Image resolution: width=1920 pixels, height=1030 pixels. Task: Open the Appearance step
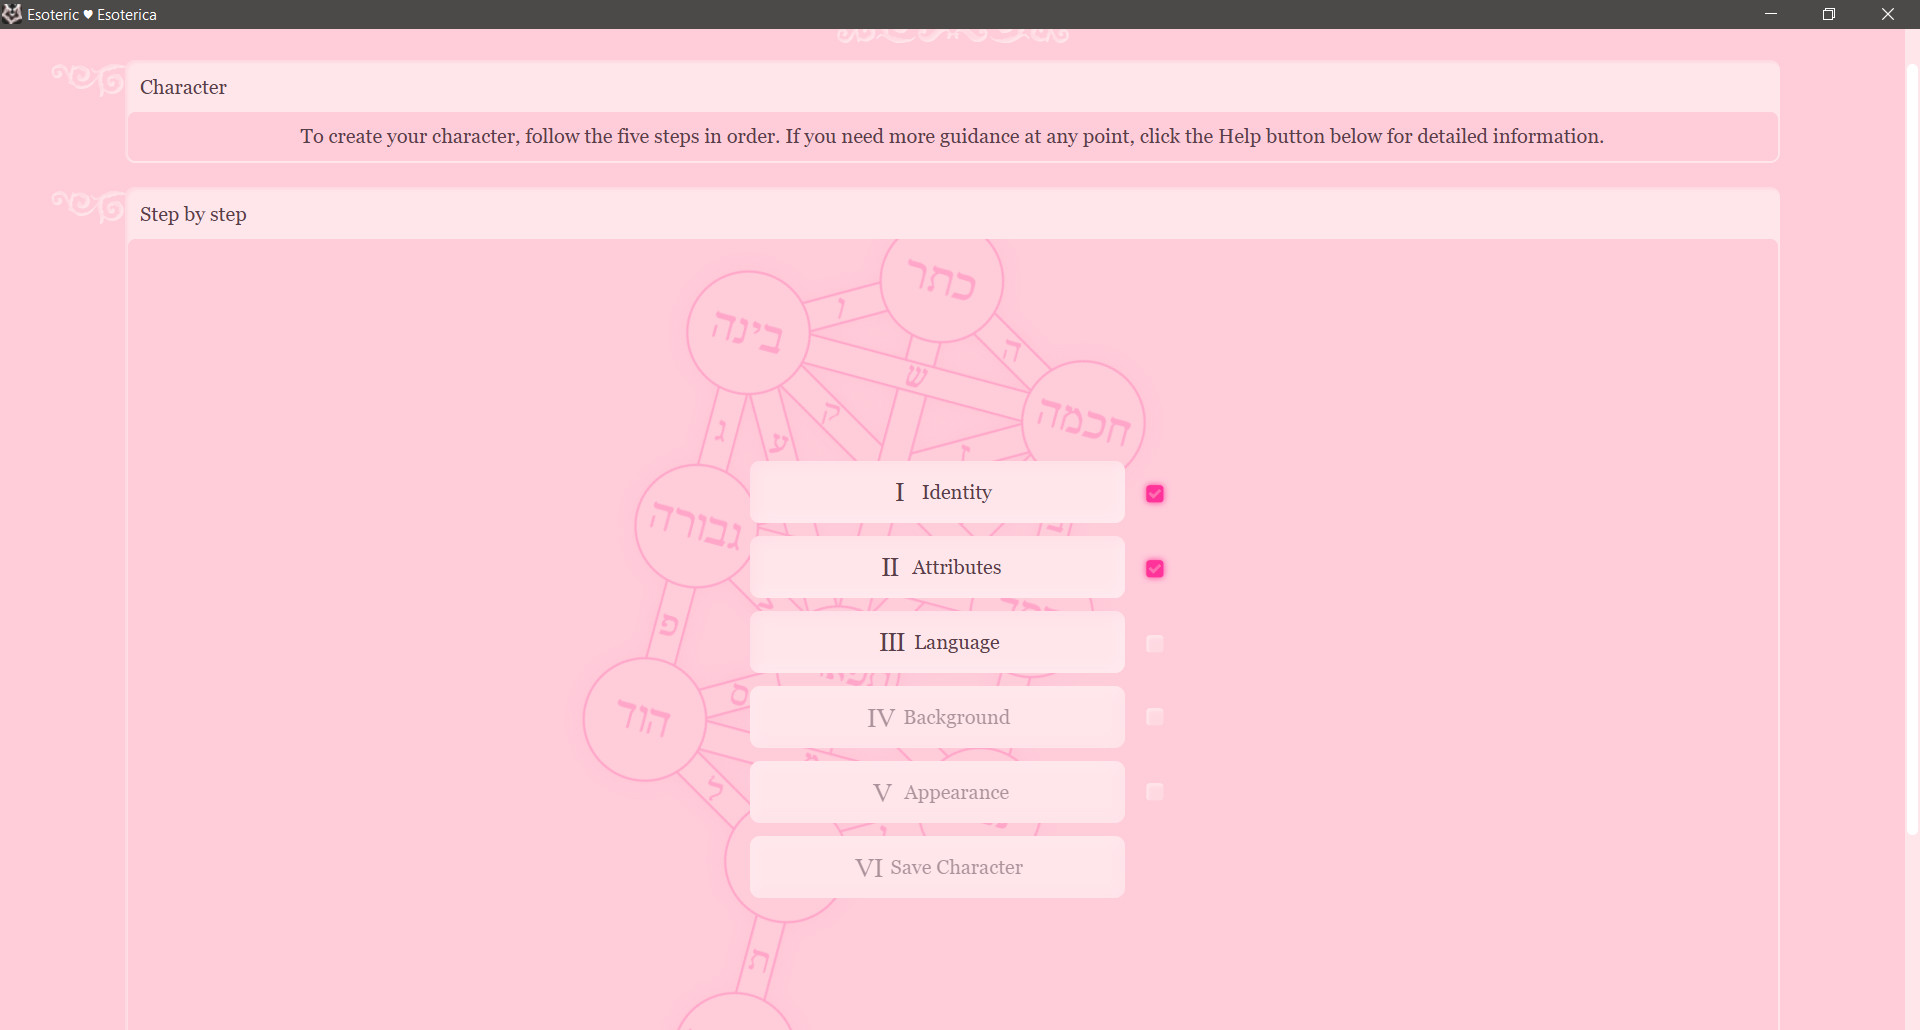tap(937, 792)
